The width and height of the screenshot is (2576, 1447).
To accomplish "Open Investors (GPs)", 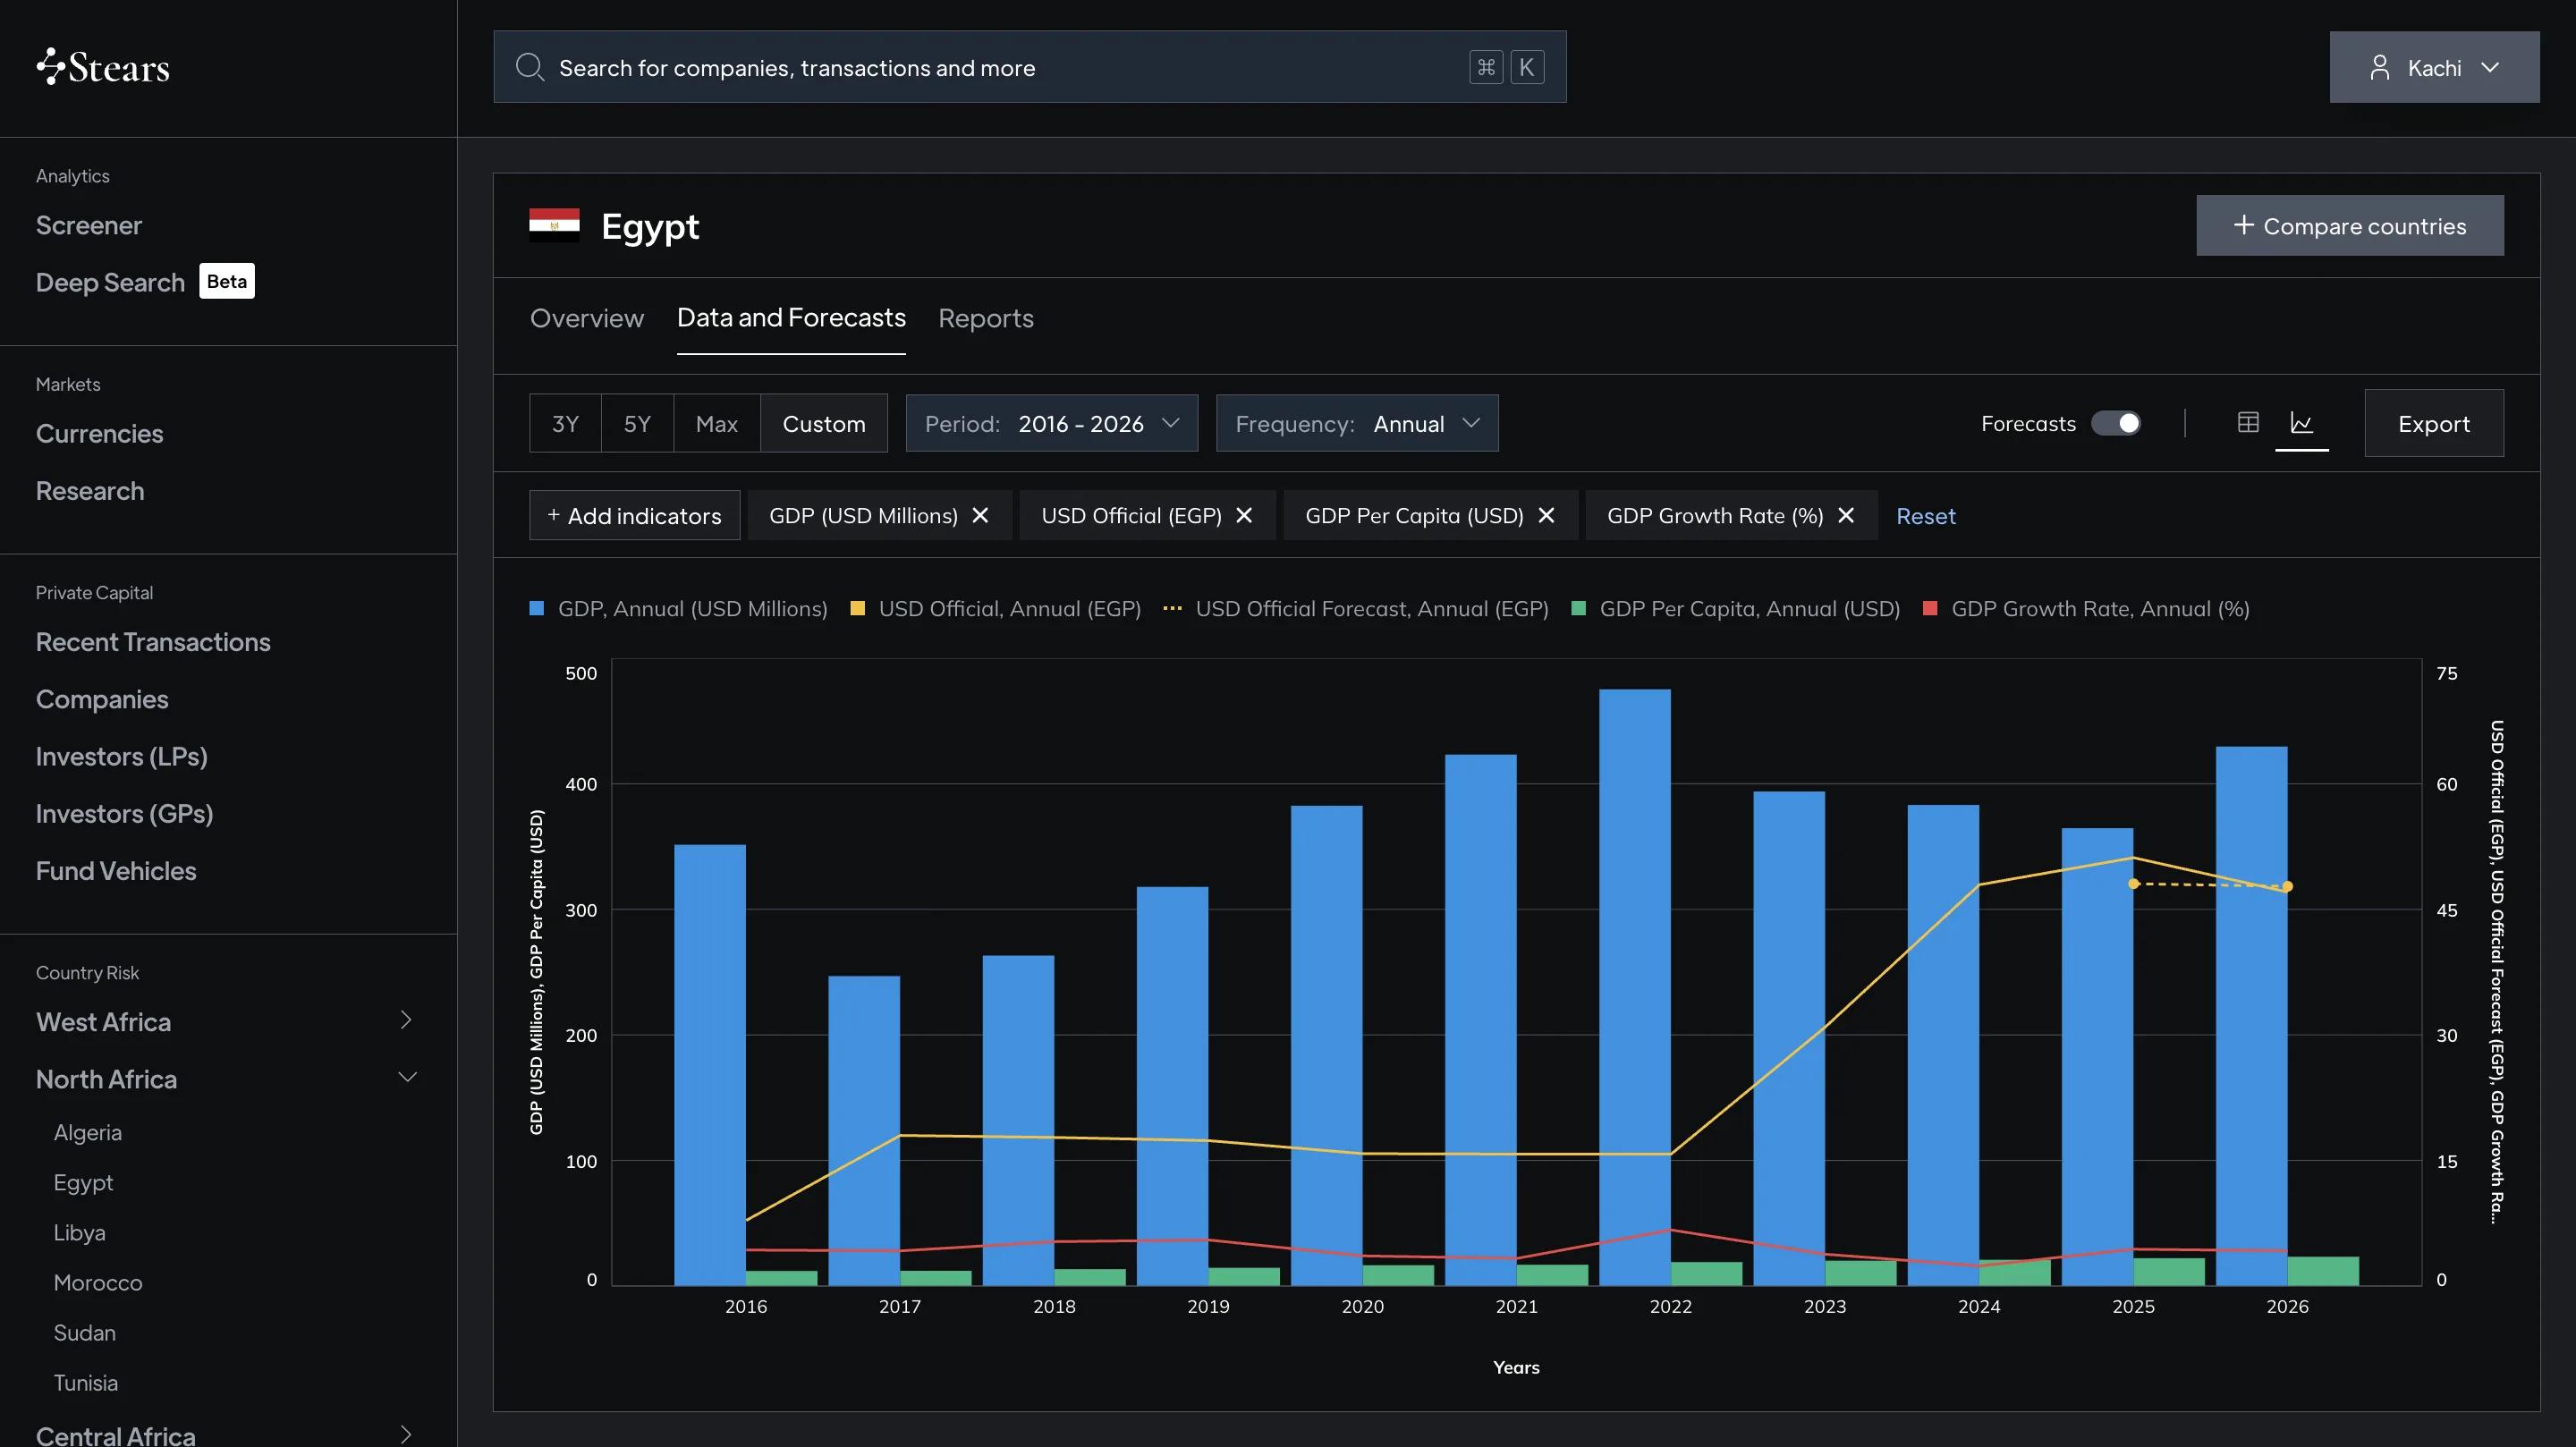I will [x=125, y=813].
